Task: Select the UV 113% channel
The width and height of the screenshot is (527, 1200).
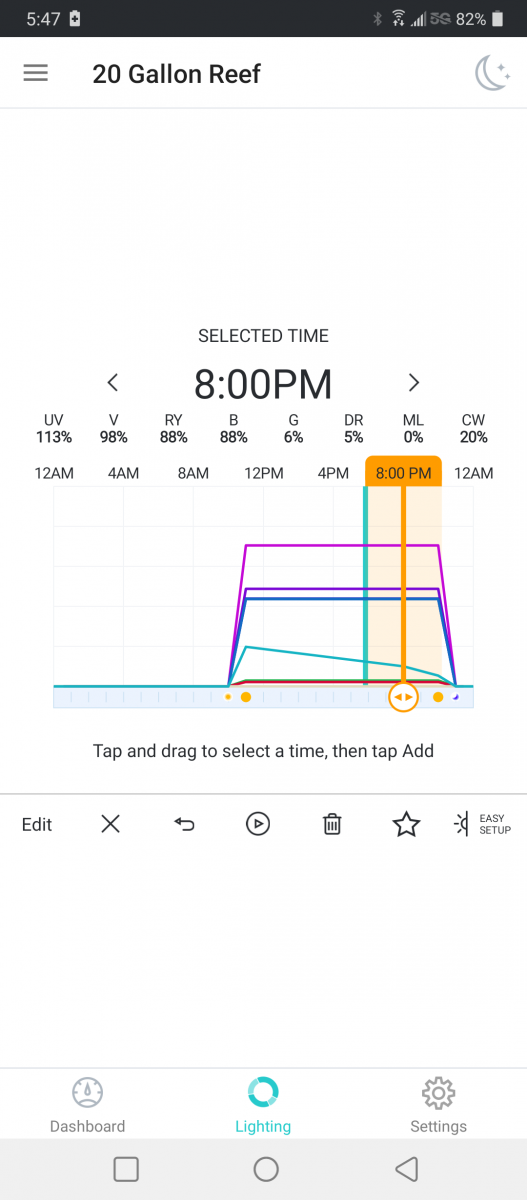Action: (x=53, y=429)
